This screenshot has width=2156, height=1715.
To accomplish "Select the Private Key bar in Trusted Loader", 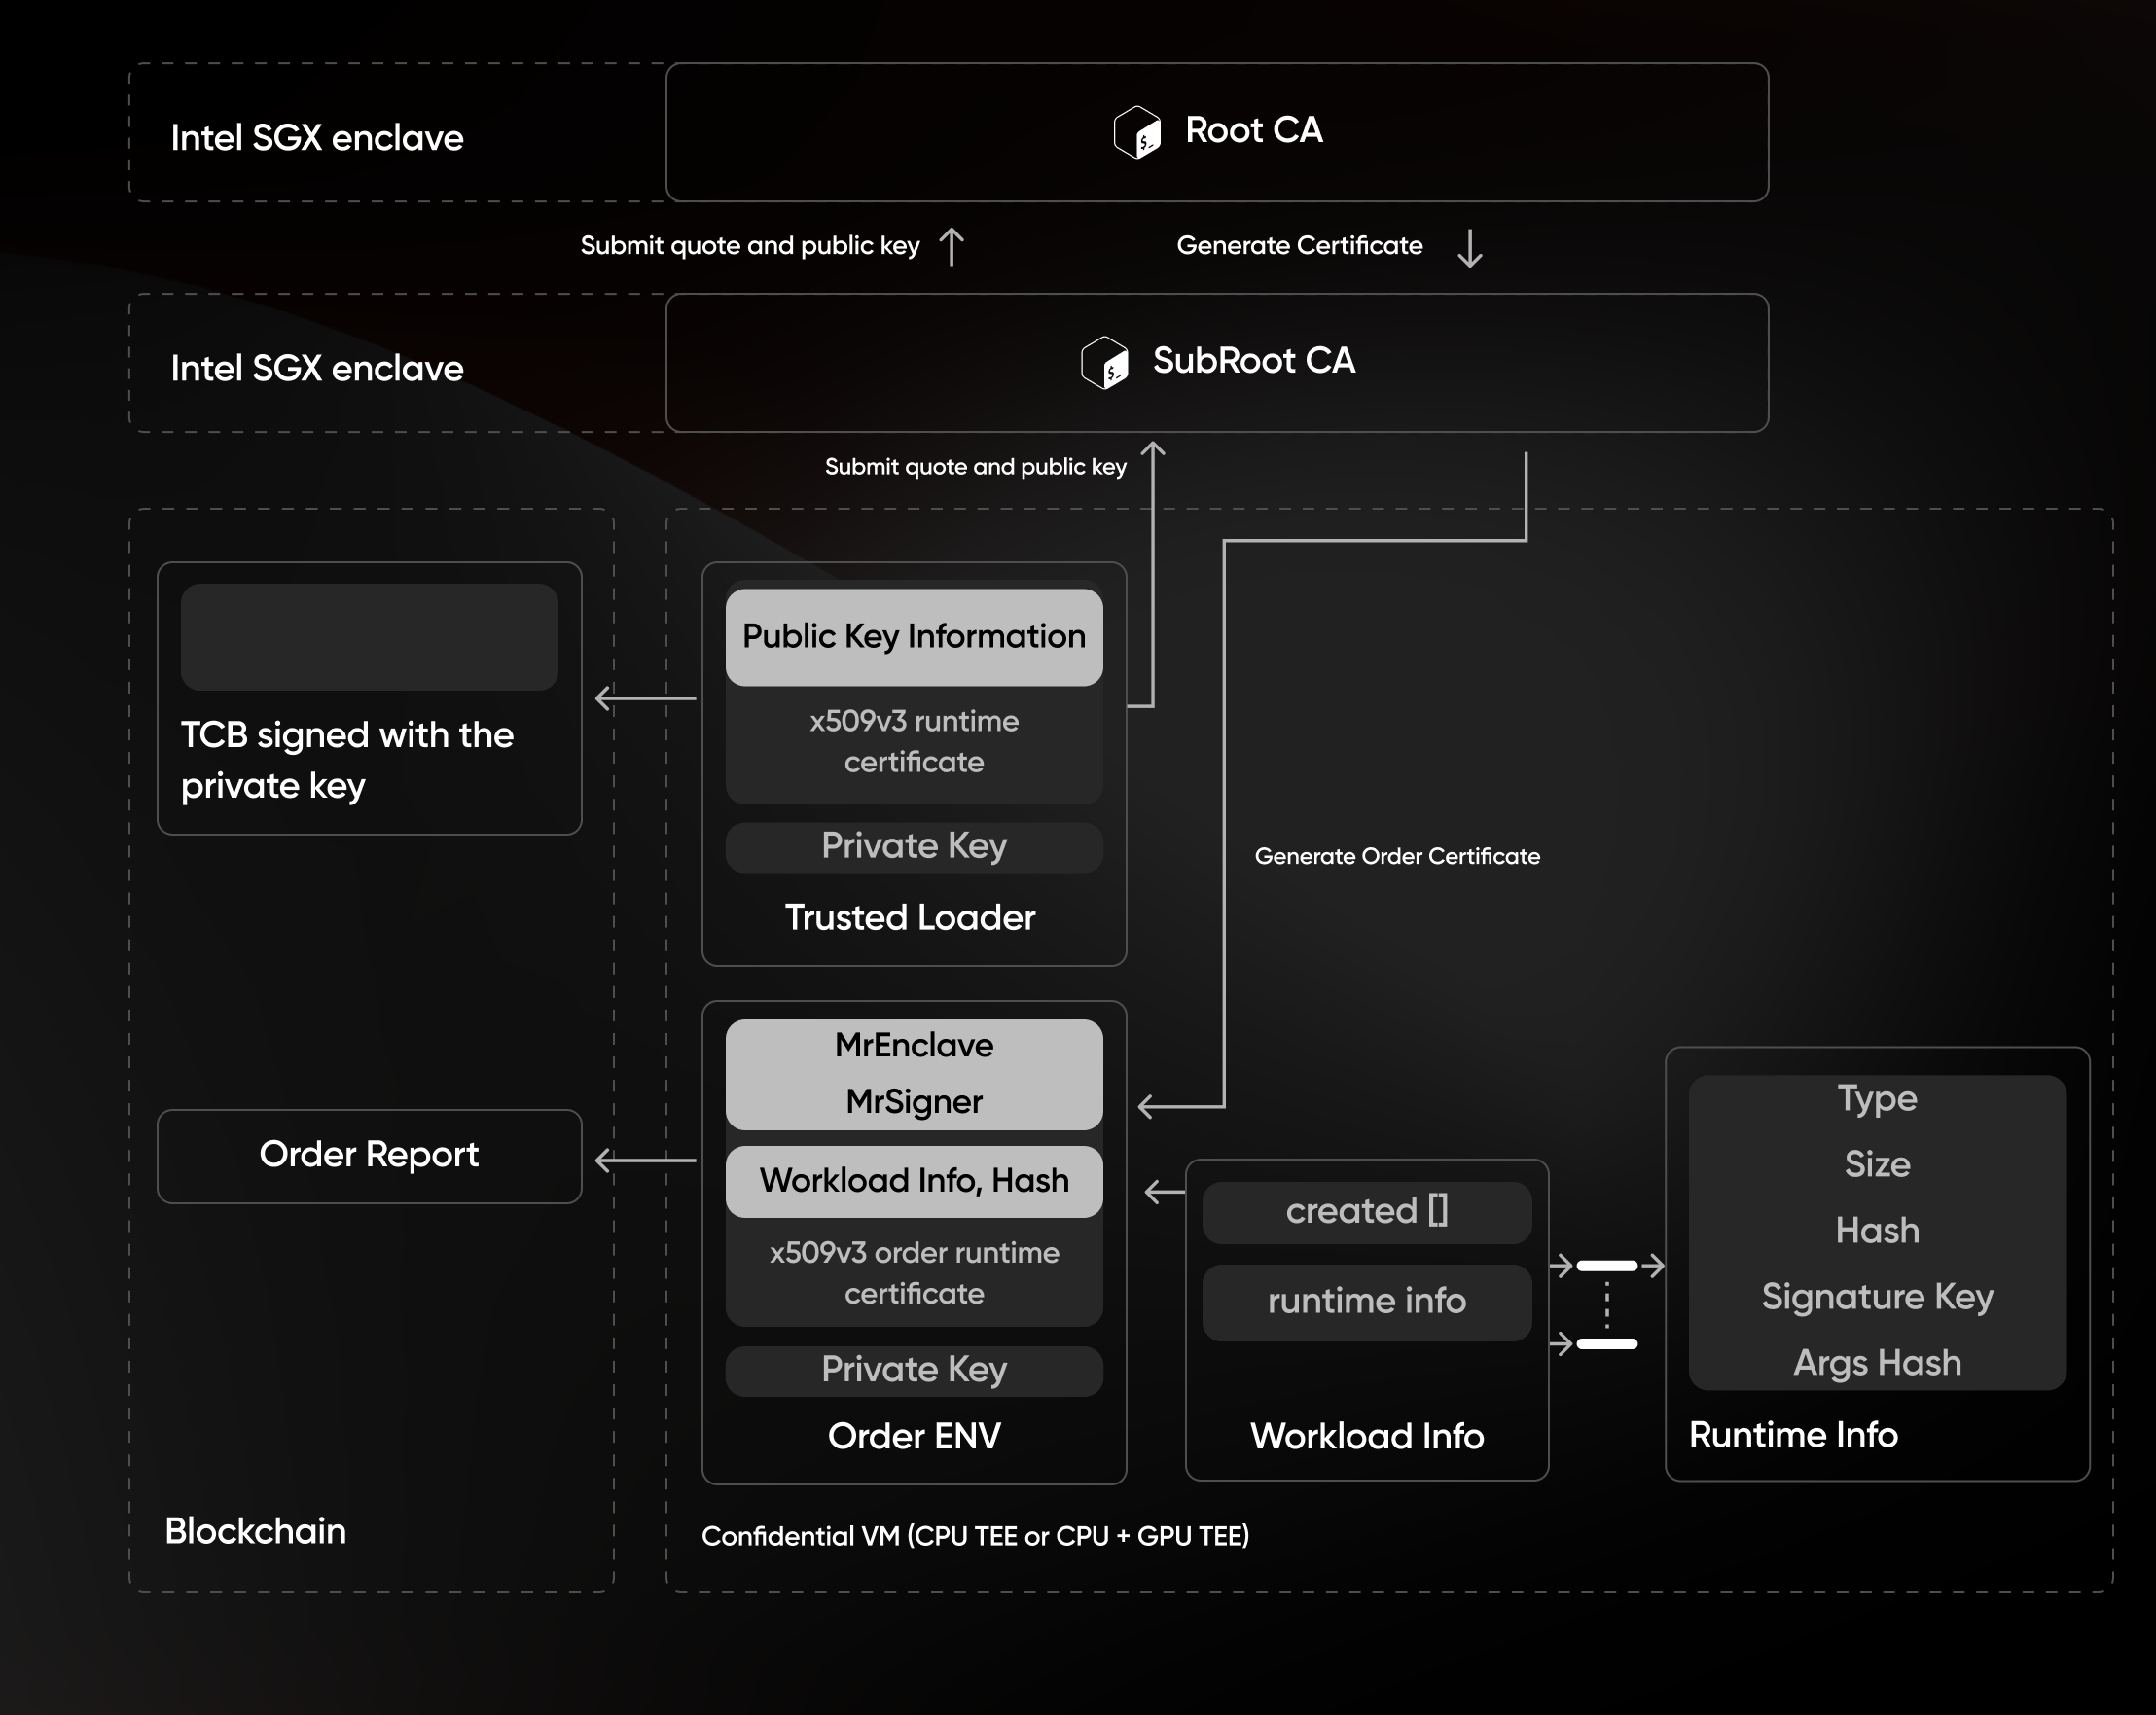I will click(x=914, y=847).
